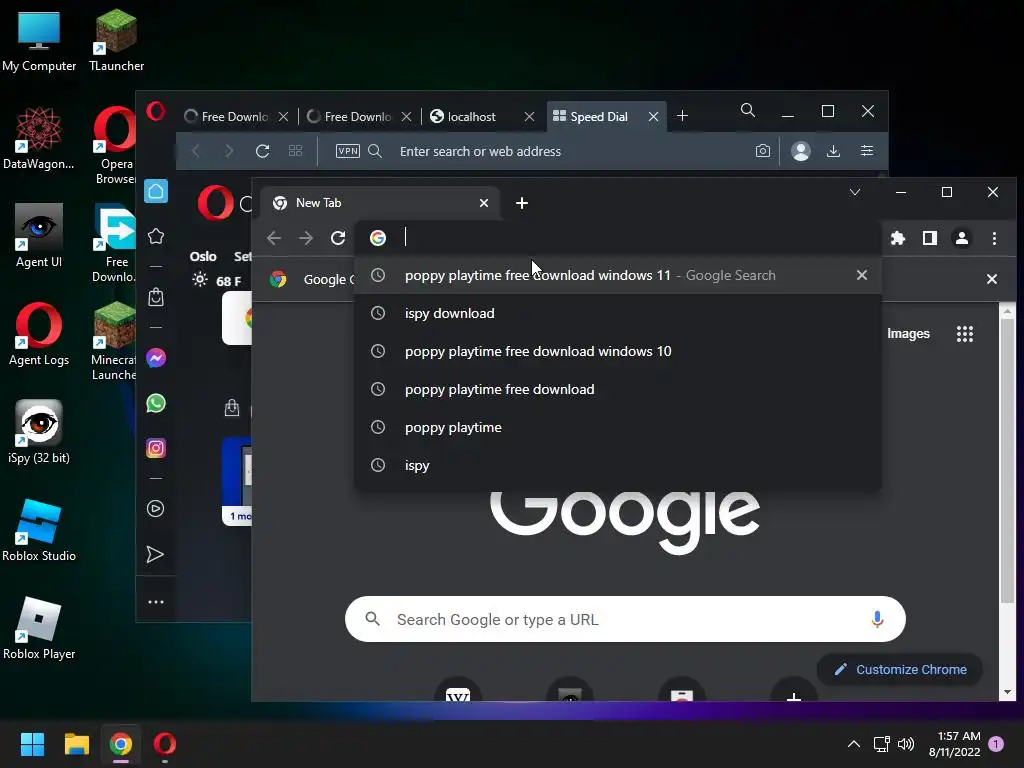
Task: Select TLauncher desktop icon
Action: click(116, 40)
